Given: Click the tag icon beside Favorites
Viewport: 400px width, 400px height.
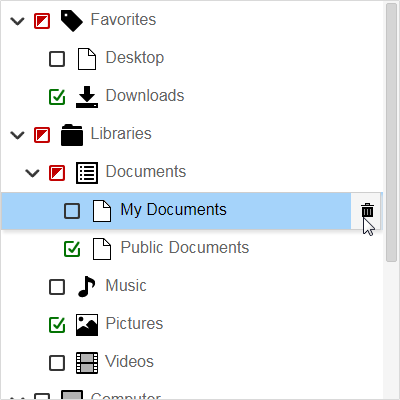Looking at the screenshot, I should 72,21.
